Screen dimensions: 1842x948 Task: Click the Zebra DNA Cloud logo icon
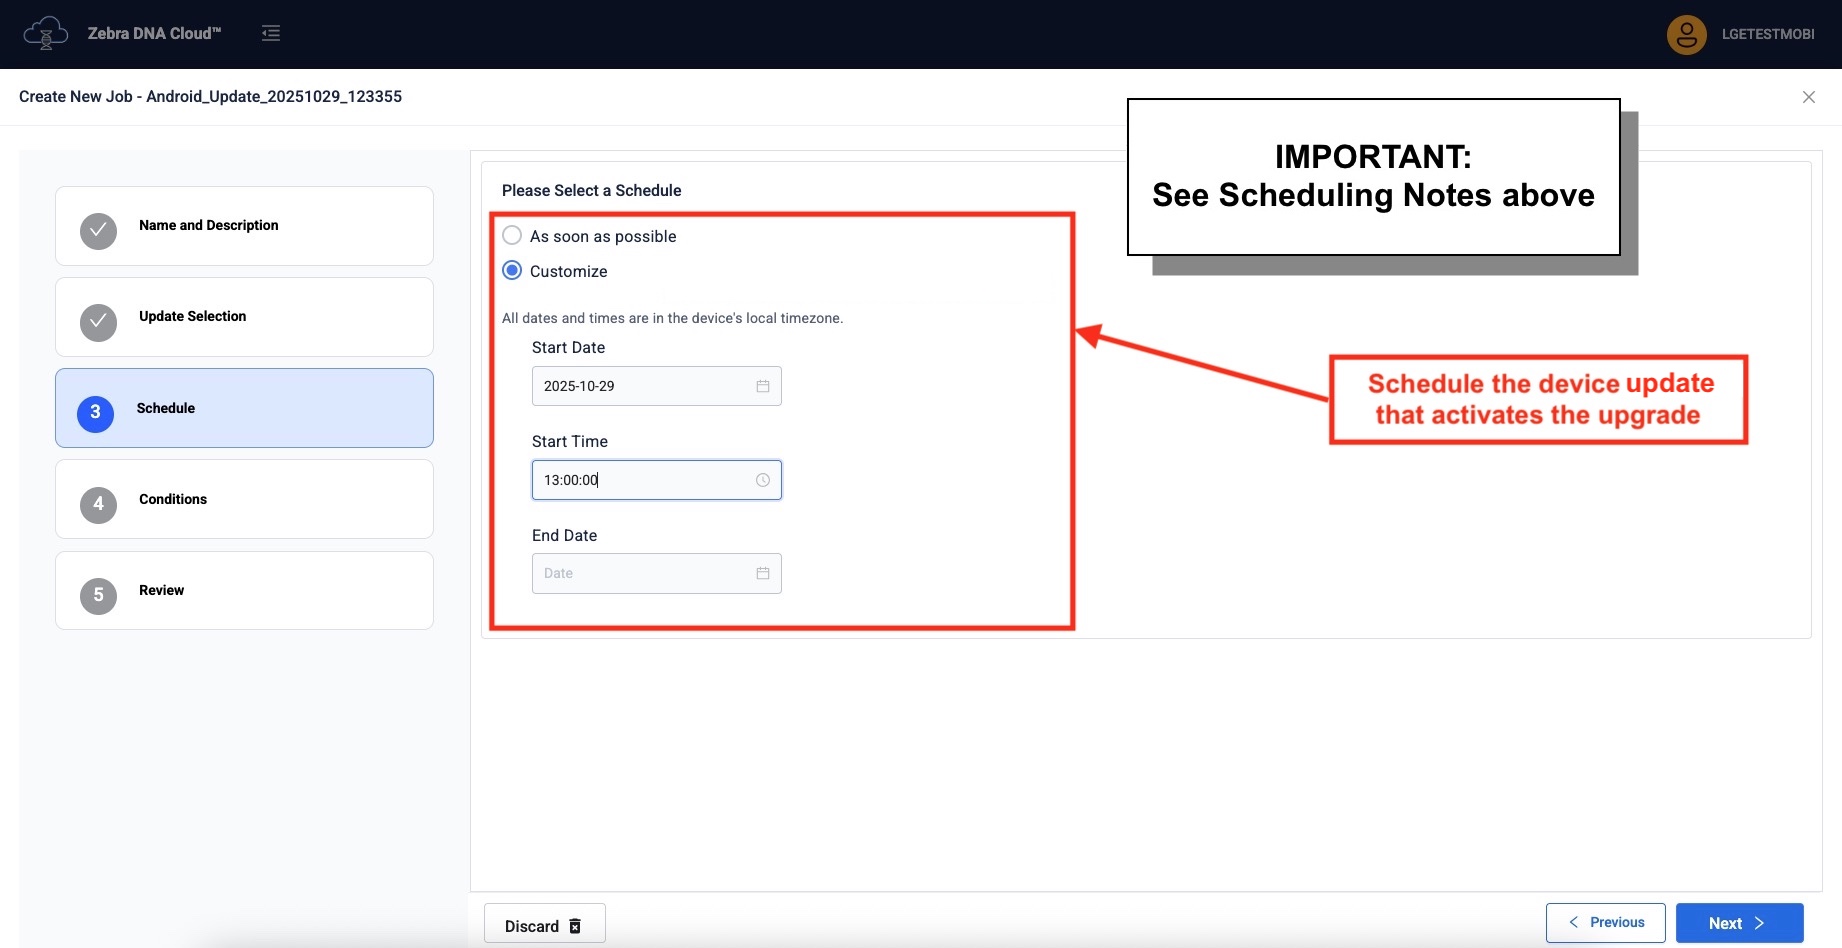[x=45, y=33]
